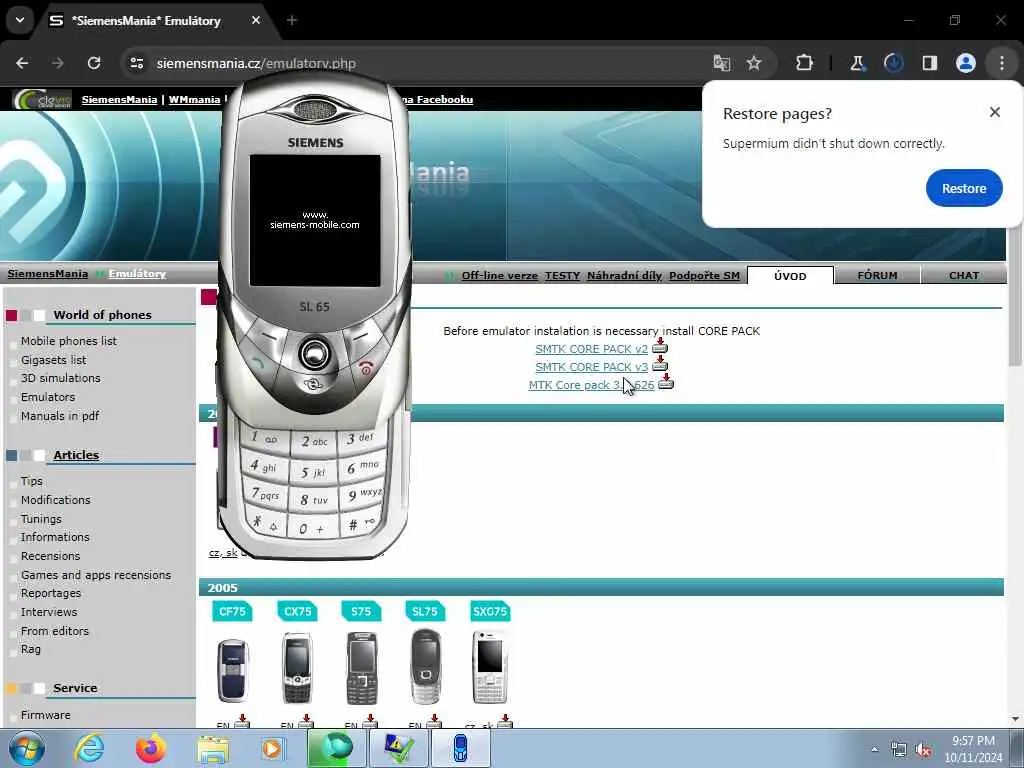Click the browser back arrow
Image resolution: width=1024 pixels, height=768 pixels.
(x=22, y=63)
